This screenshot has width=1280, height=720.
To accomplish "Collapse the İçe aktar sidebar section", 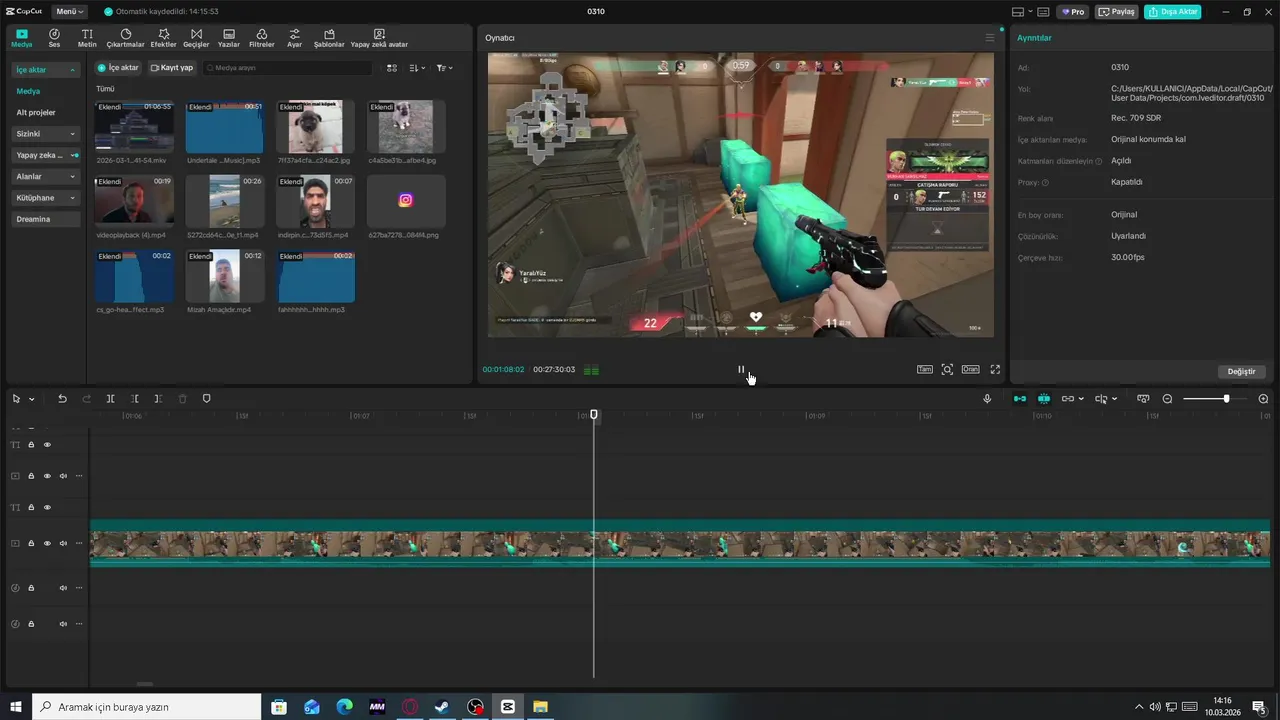I will [45, 70].
